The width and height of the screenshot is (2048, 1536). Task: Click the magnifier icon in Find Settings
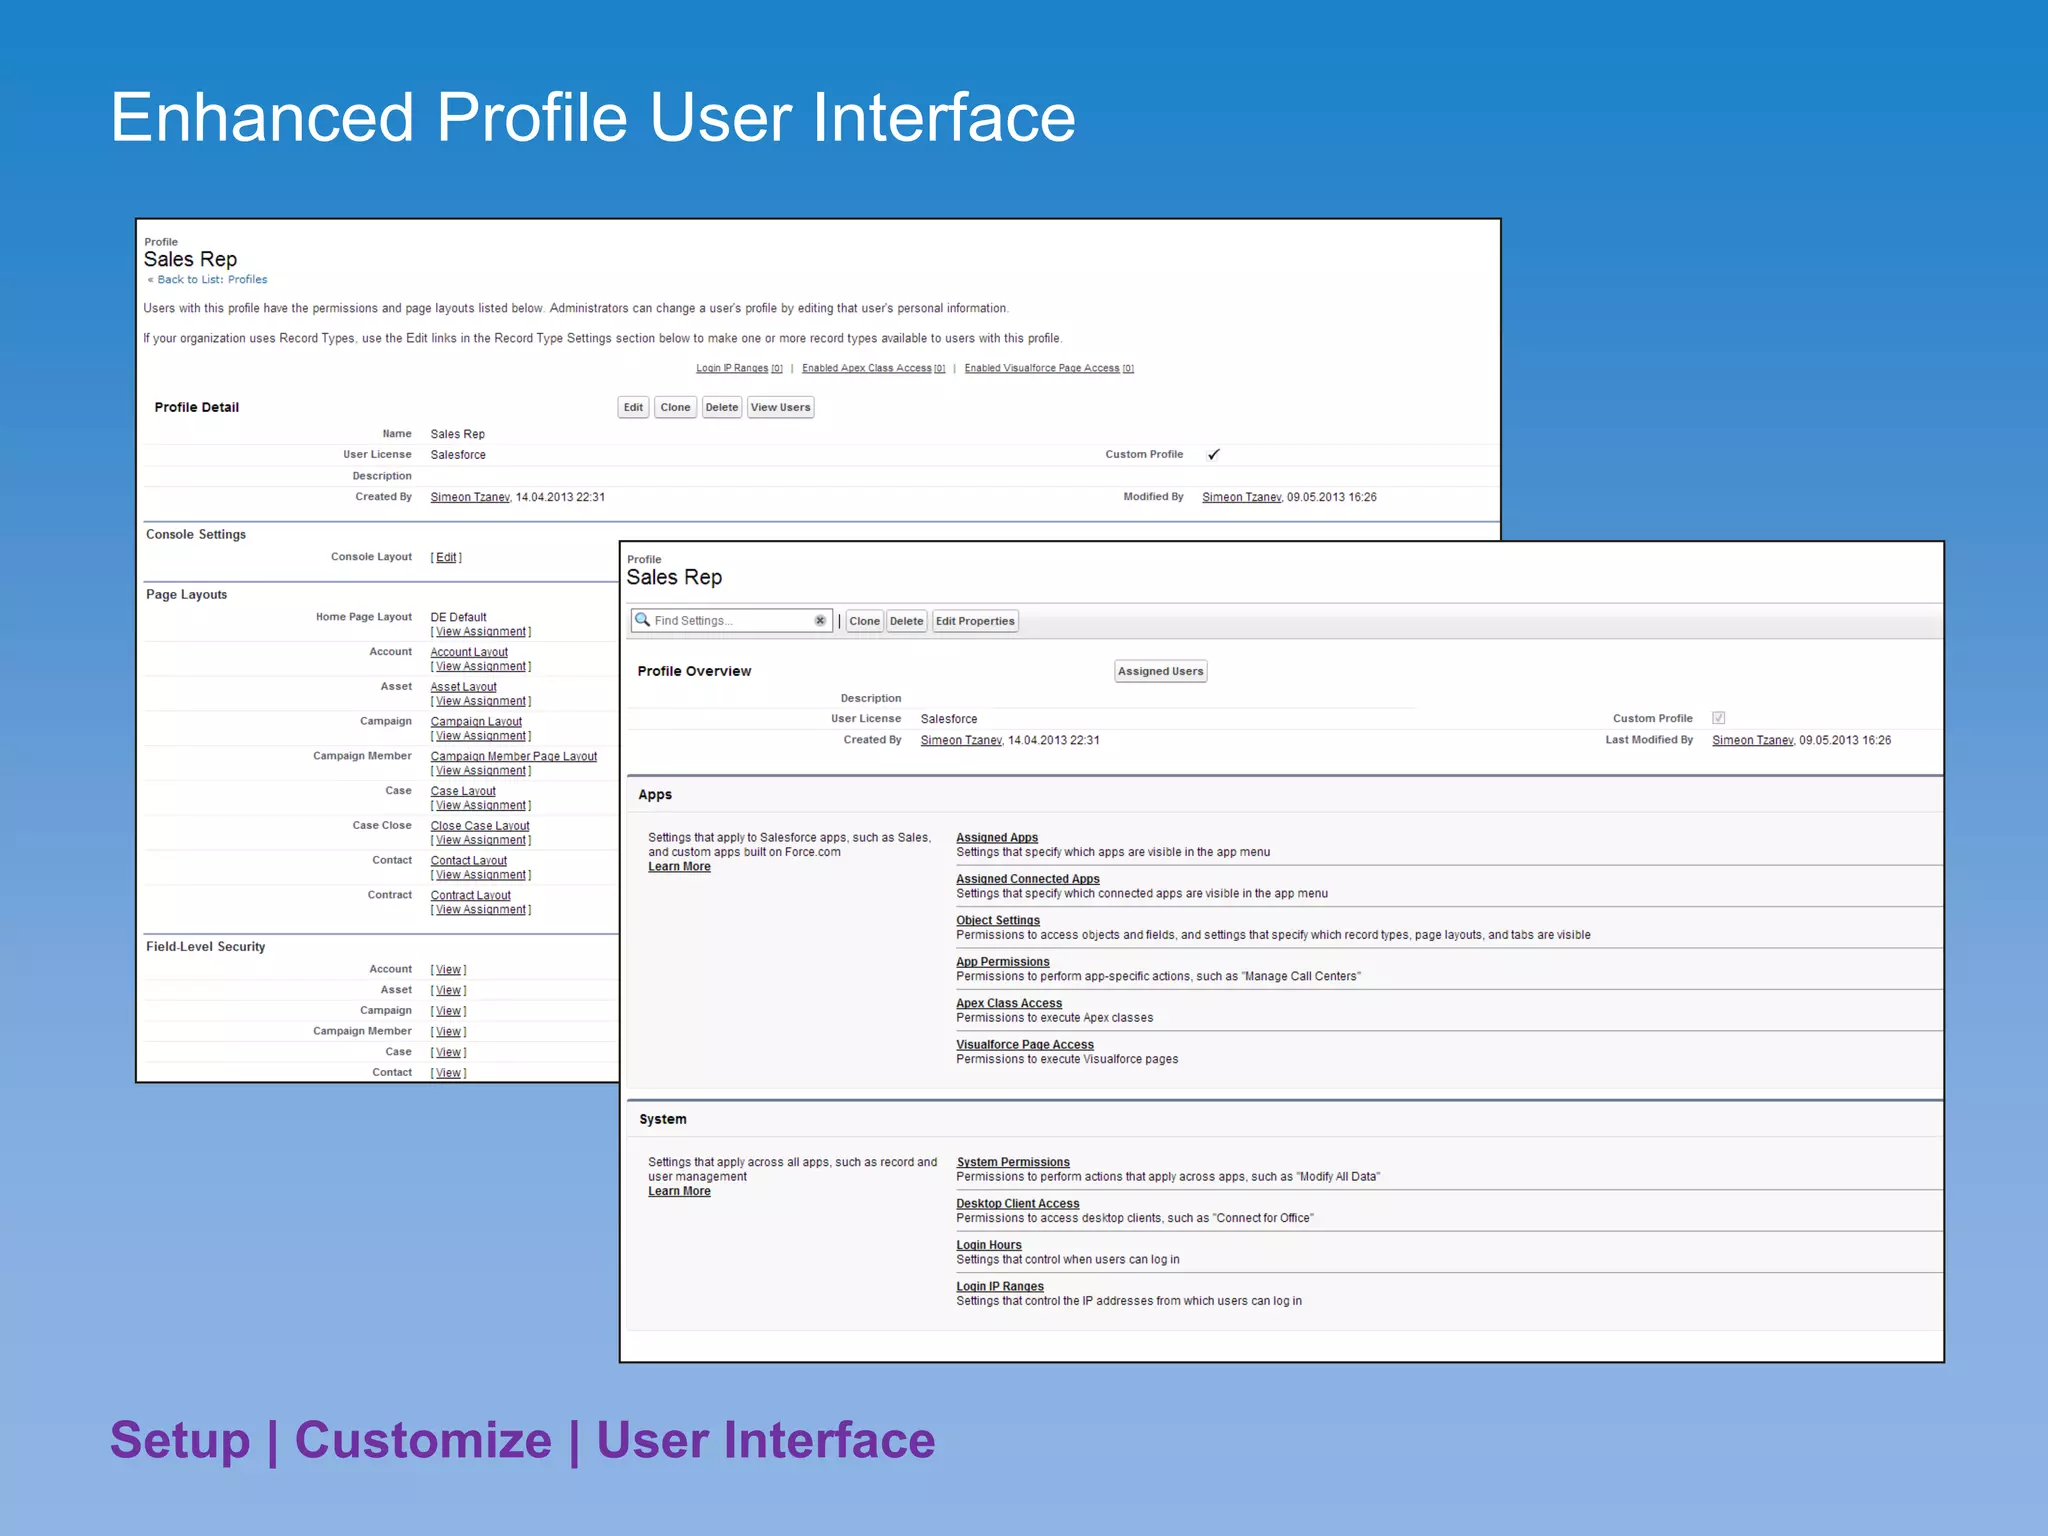click(643, 620)
